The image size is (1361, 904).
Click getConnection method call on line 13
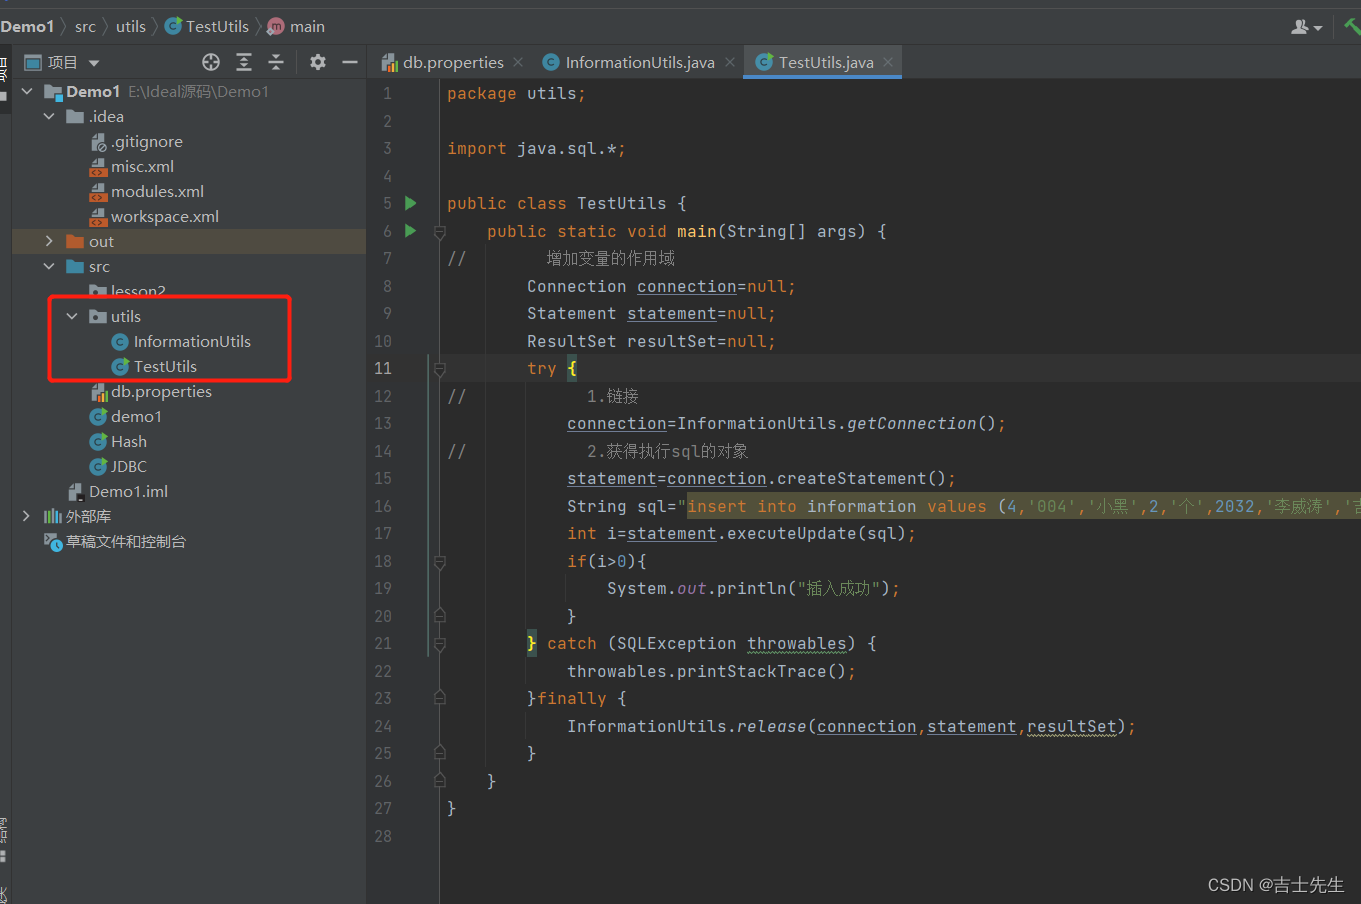coord(911,424)
